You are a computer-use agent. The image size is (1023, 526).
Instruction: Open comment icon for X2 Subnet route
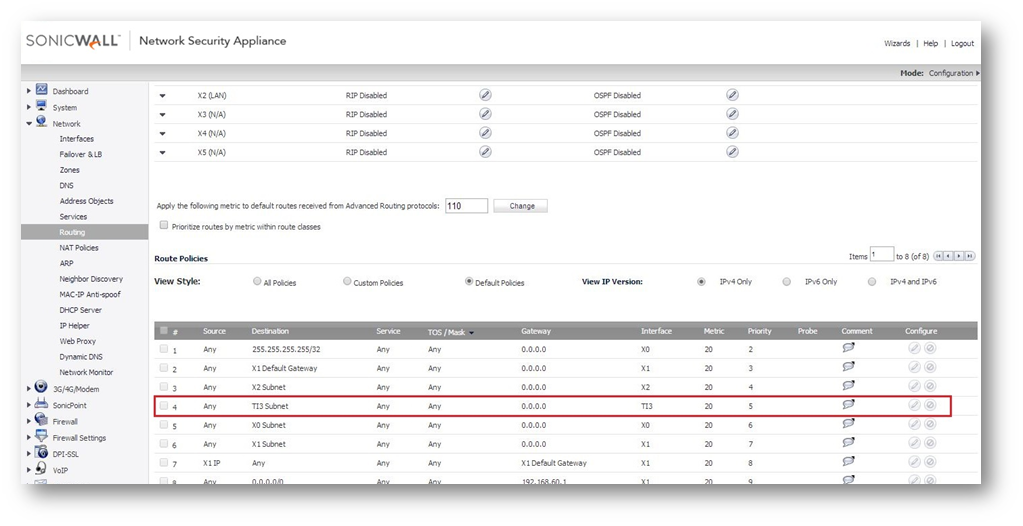848,386
